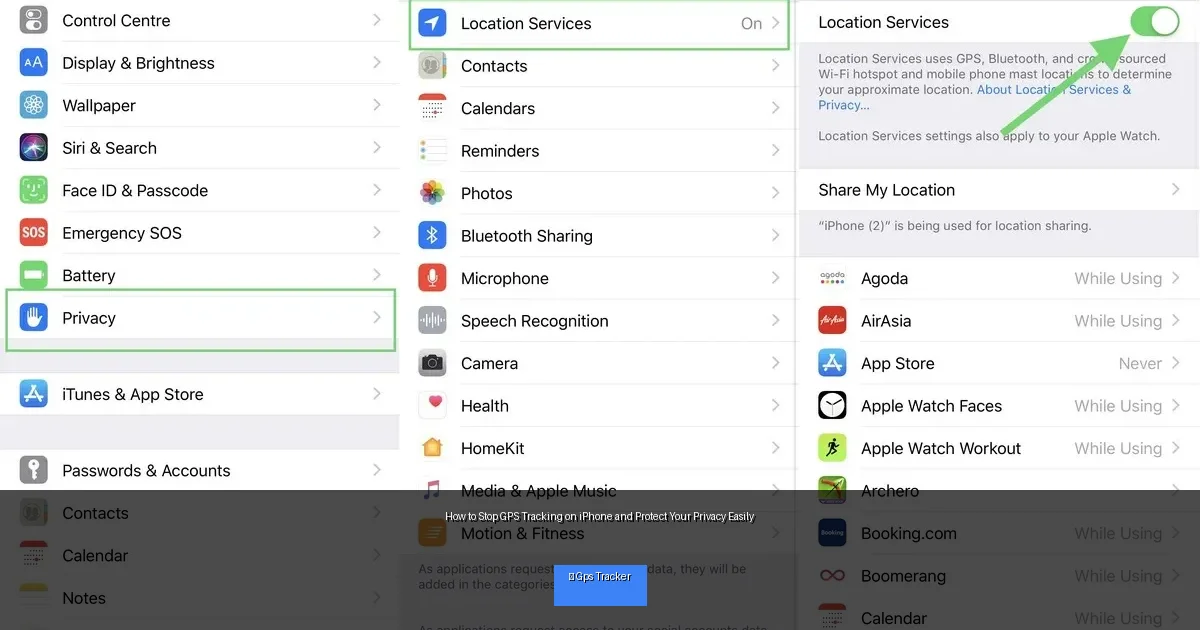The height and width of the screenshot is (630, 1200).
Task: Tap the Calendars label
Action: tap(498, 108)
